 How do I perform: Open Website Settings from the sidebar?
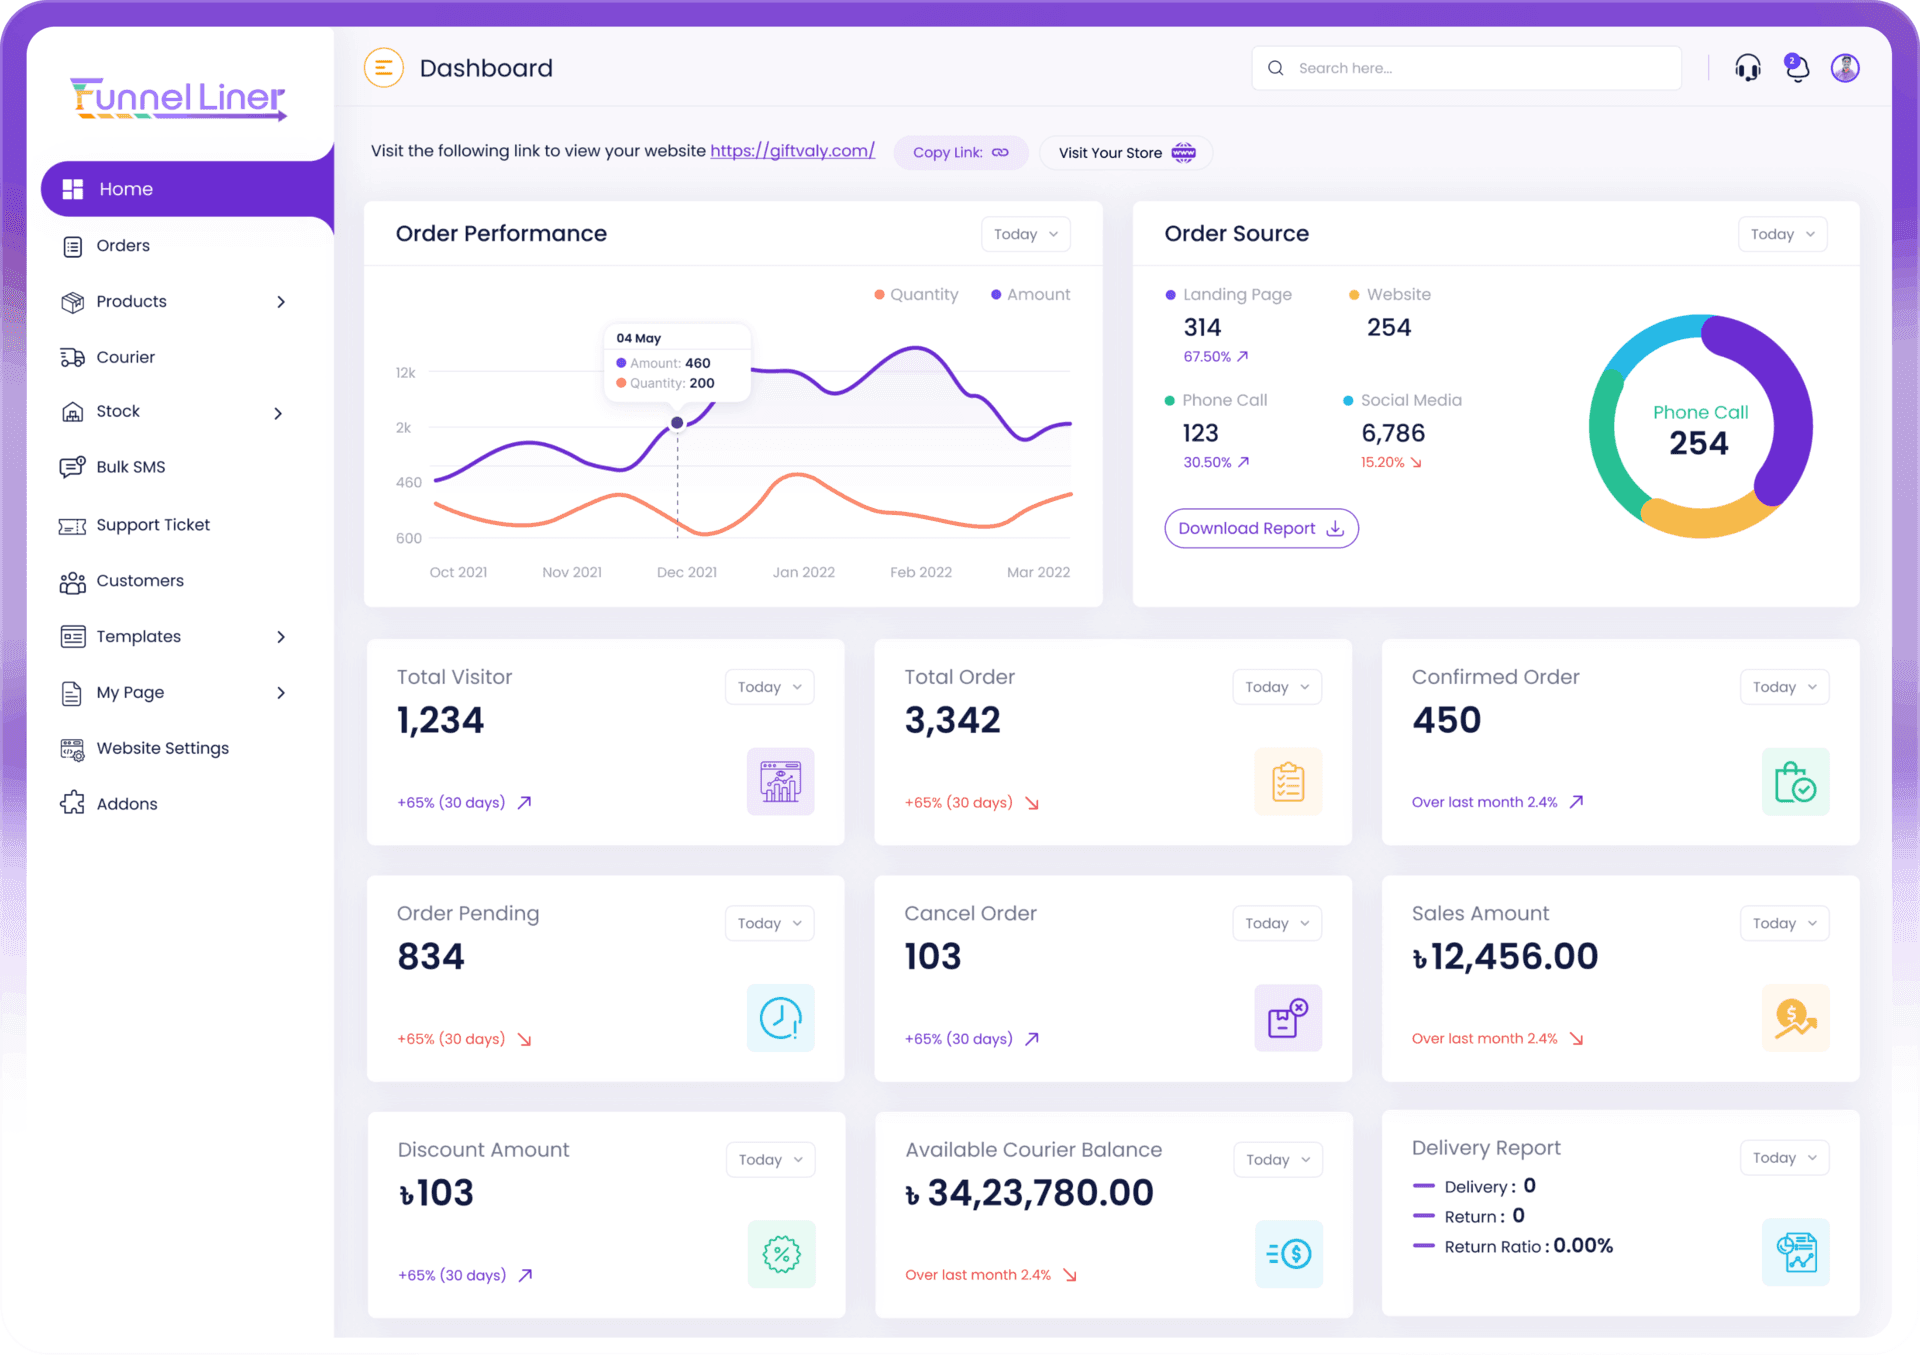(162, 748)
